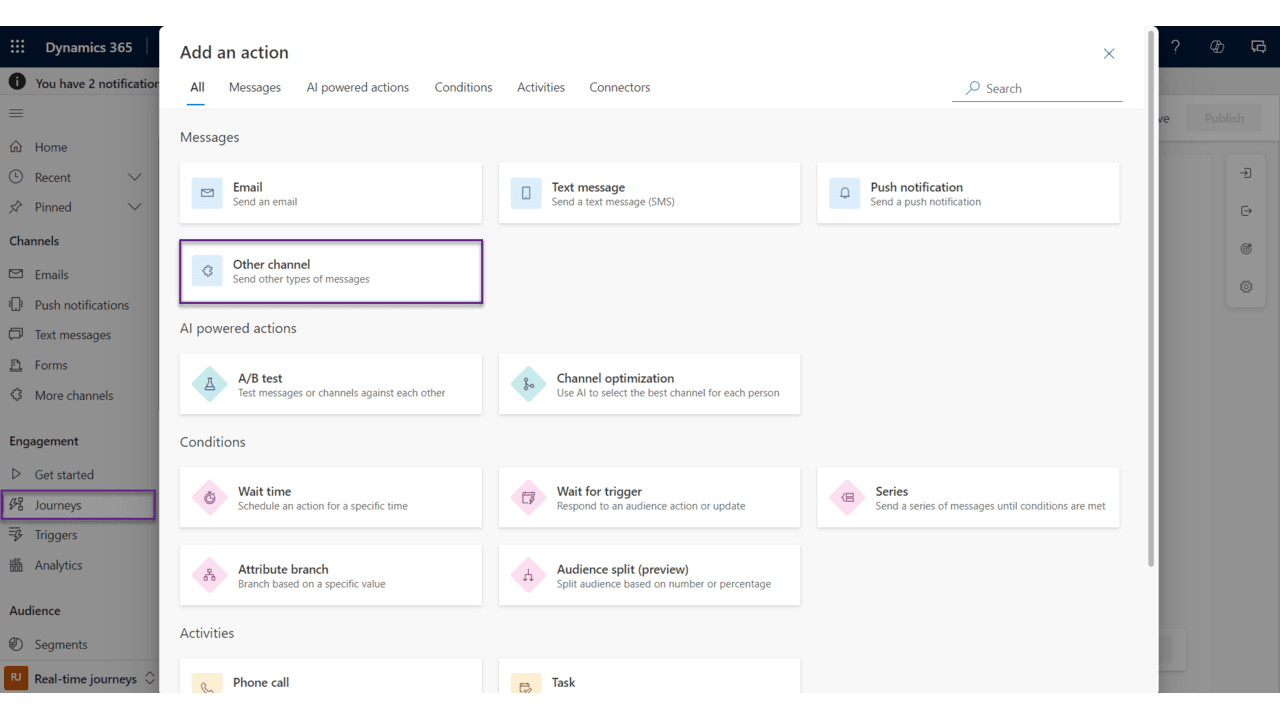The width and height of the screenshot is (1280, 720).
Task: Click the entry arrow icon in right panel
Action: [1246, 173]
